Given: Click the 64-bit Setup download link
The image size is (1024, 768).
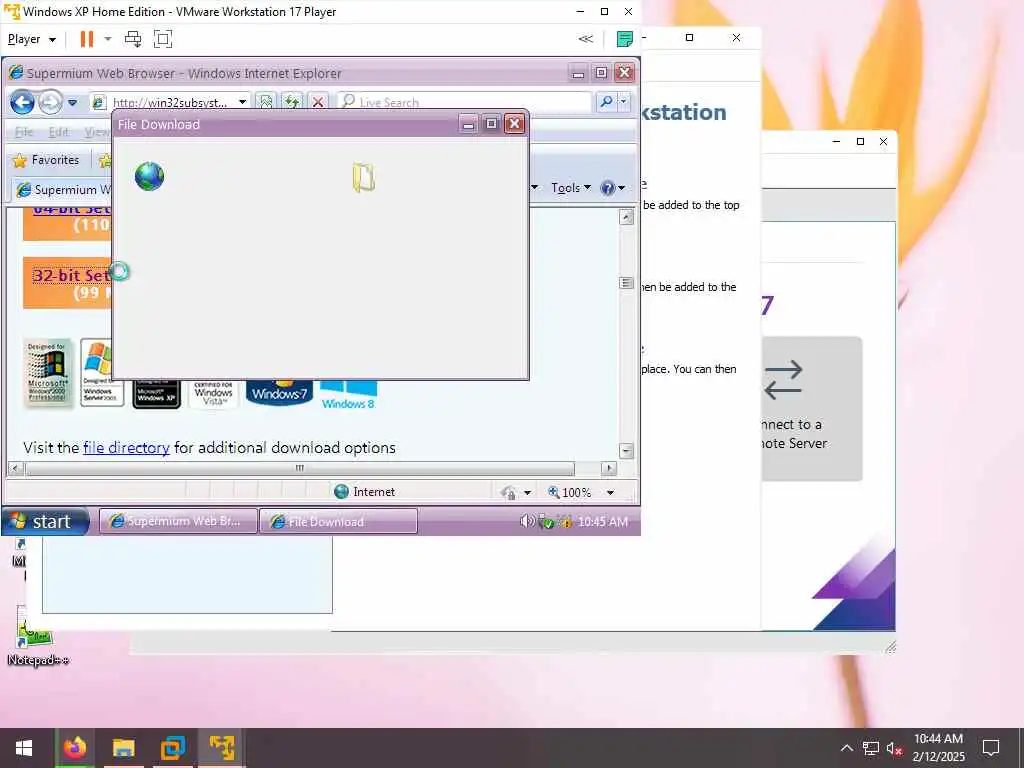Looking at the screenshot, I should pos(72,210).
